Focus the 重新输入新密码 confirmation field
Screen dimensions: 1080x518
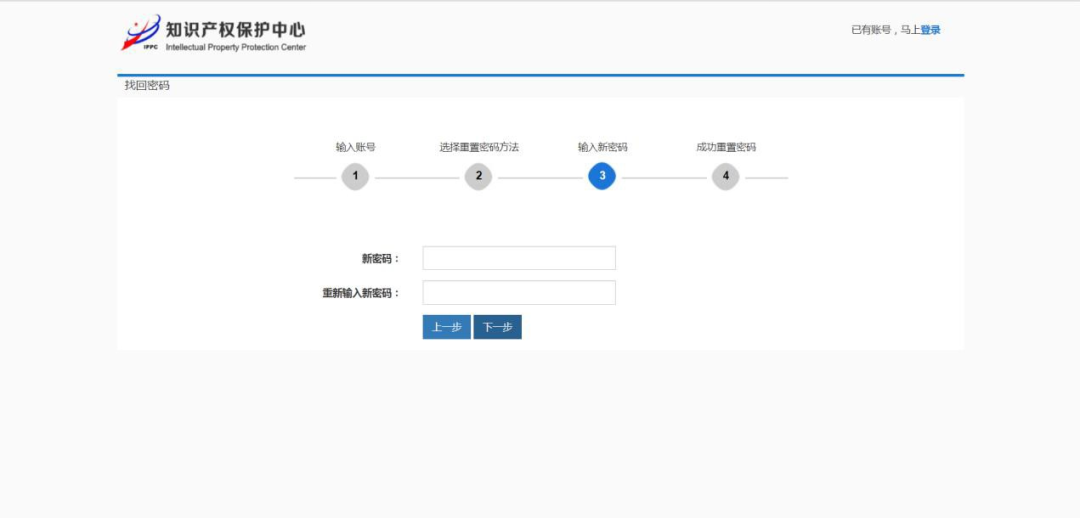point(519,293)
